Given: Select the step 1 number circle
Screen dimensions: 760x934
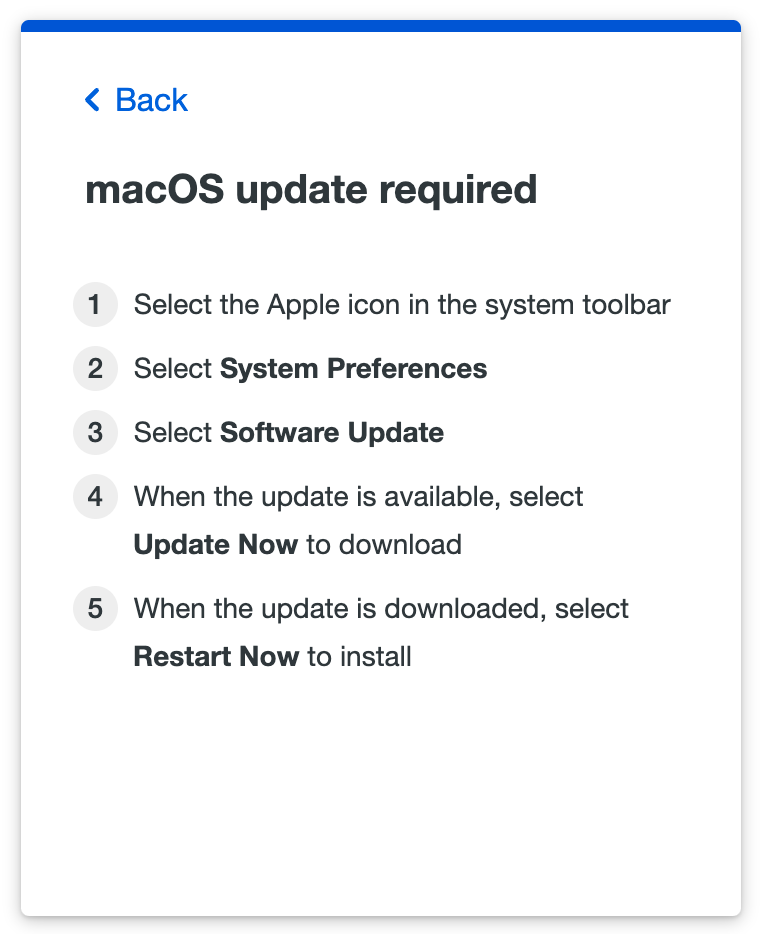Looking at the screenshot, I should tap(95, 305).
